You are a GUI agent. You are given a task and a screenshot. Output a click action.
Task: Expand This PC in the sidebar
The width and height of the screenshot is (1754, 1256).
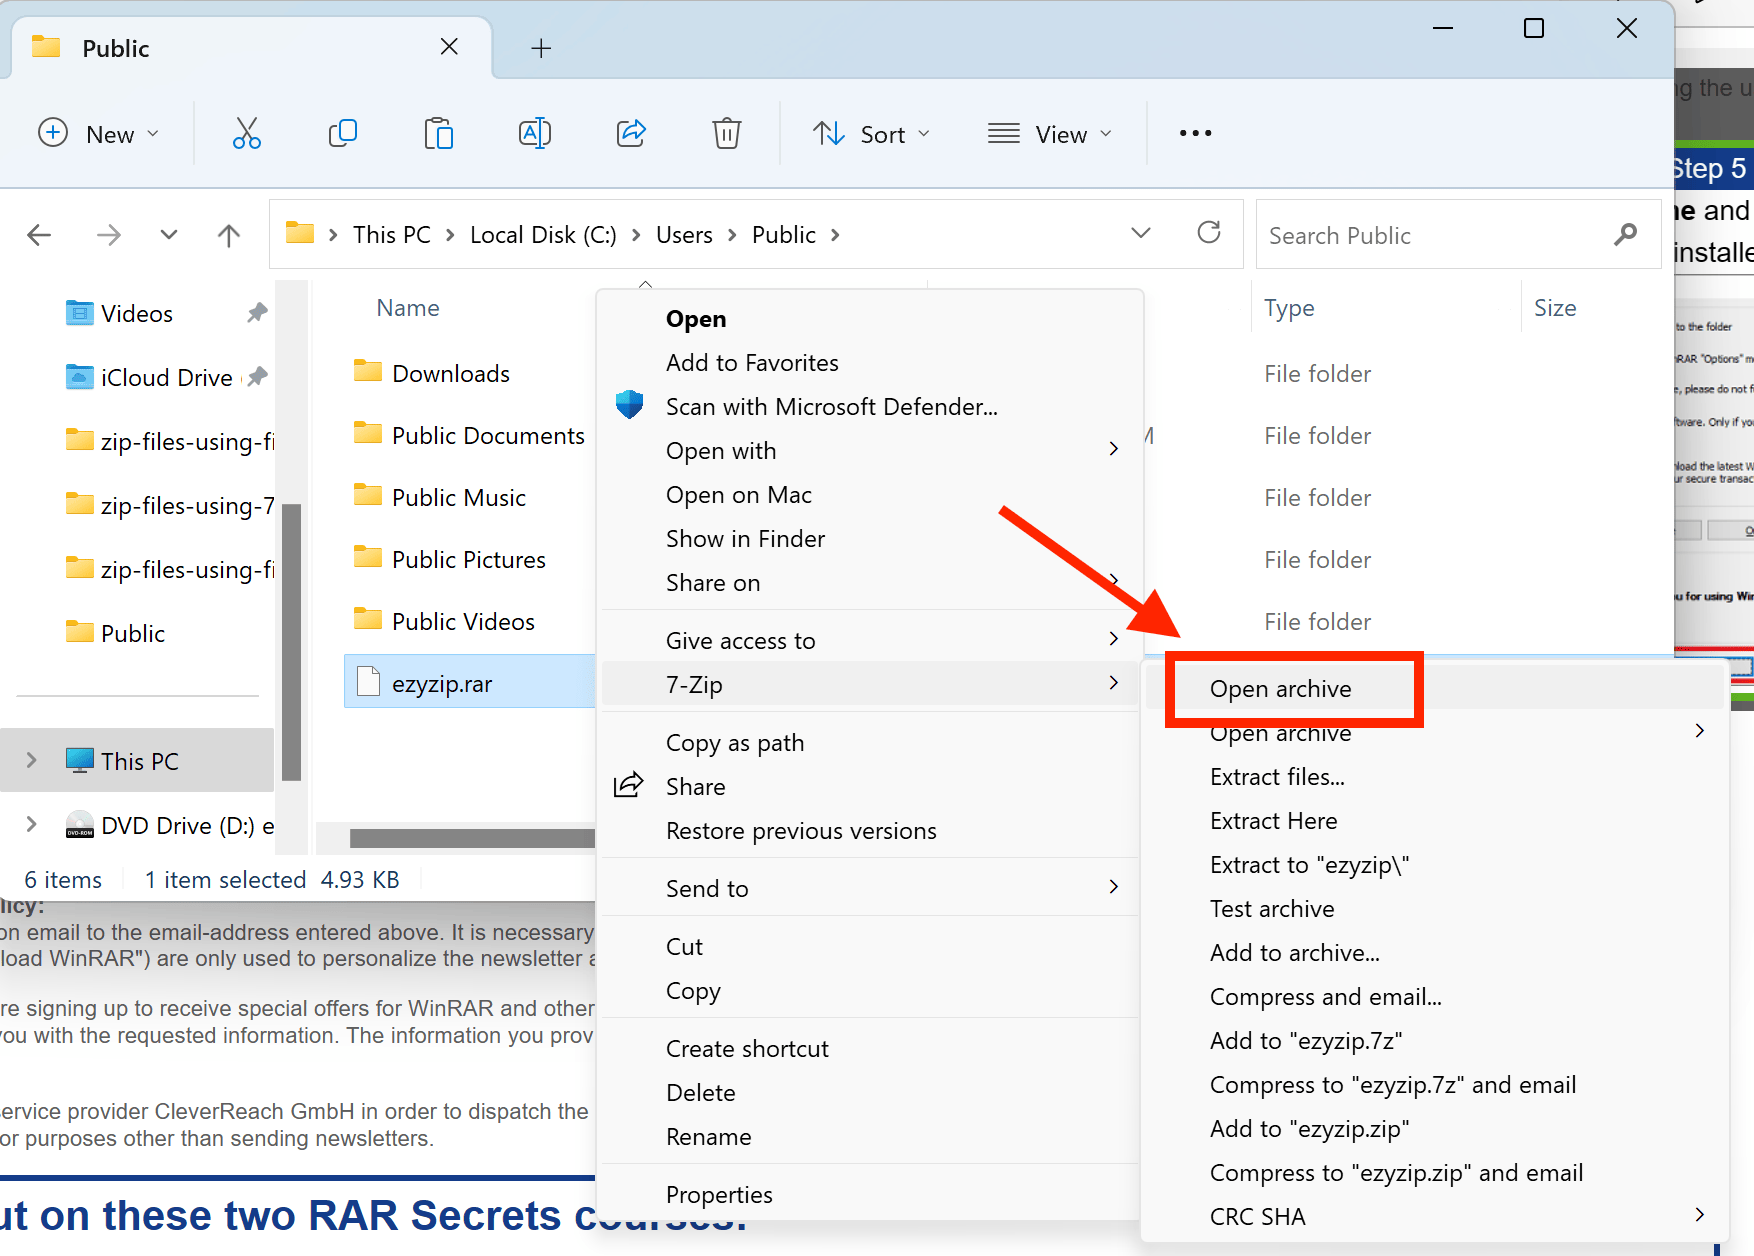pyautogui.click(x=30, y=760)
